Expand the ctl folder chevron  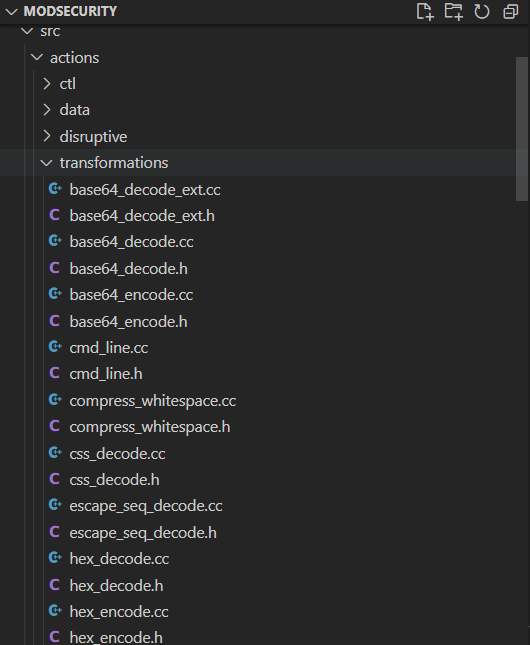point(47,84)
